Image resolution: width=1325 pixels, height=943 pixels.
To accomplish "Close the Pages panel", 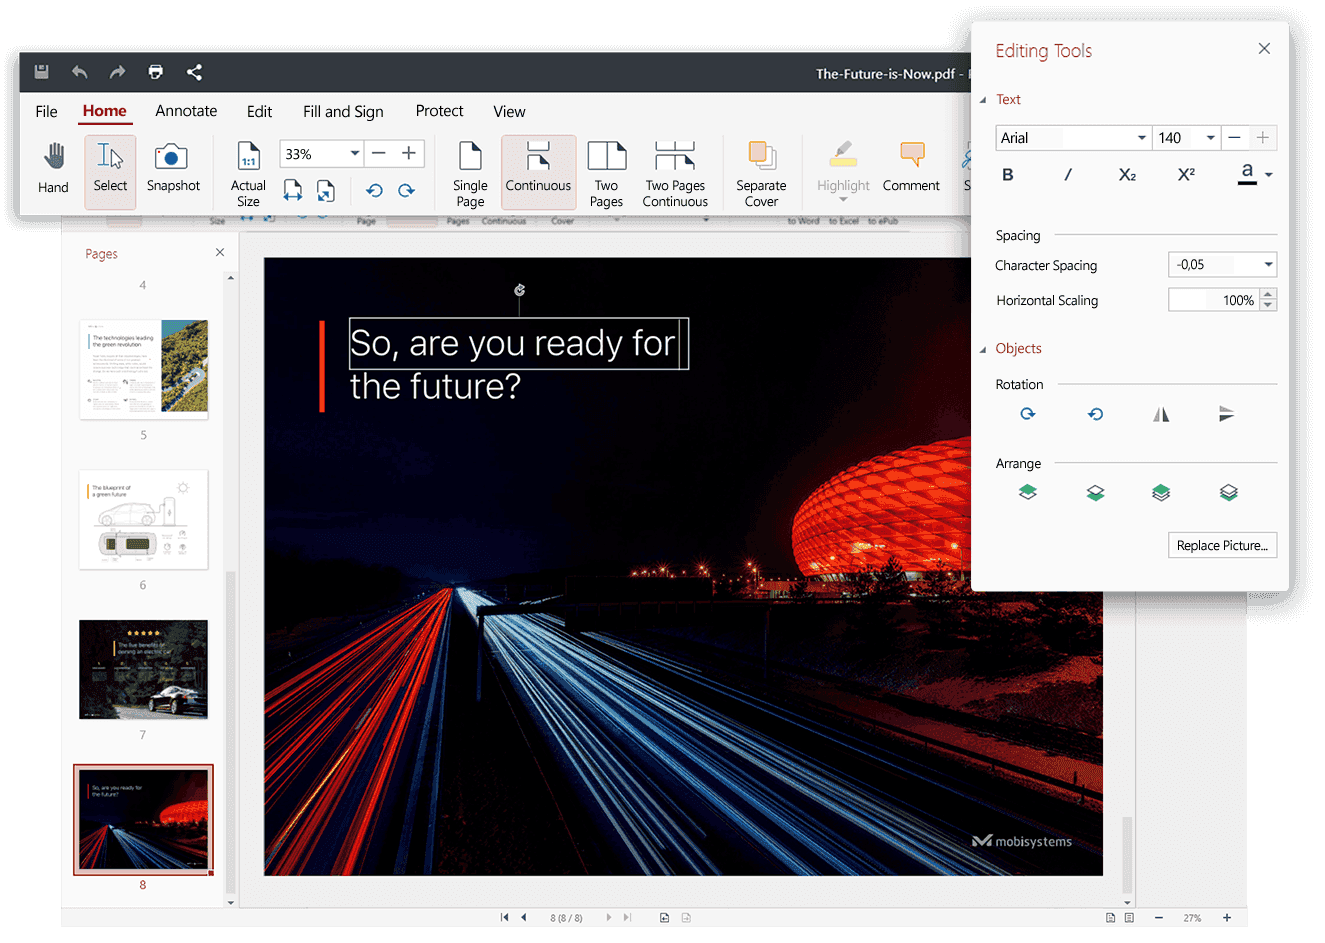I will tap(220, 252).
